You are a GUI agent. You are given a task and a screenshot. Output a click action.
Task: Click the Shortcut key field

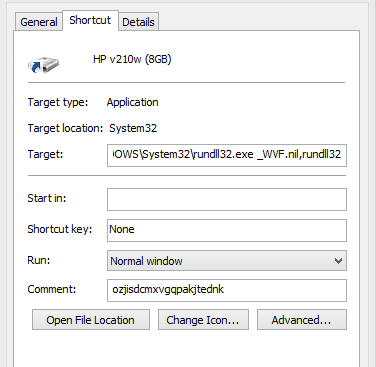(x=227, y=230)
